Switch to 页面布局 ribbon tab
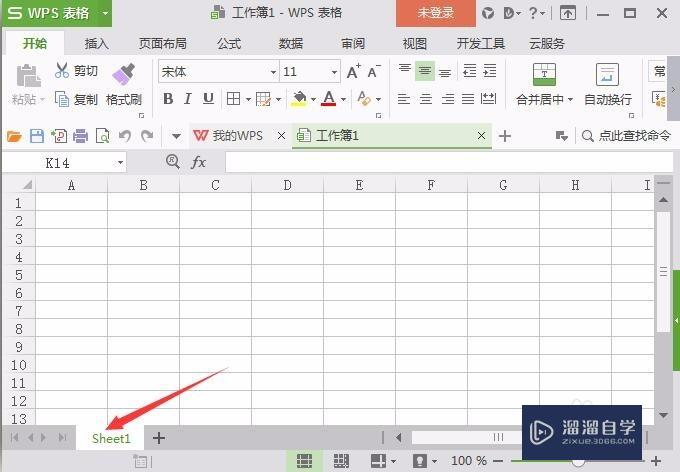680x472 pixels. click(163, 43)
